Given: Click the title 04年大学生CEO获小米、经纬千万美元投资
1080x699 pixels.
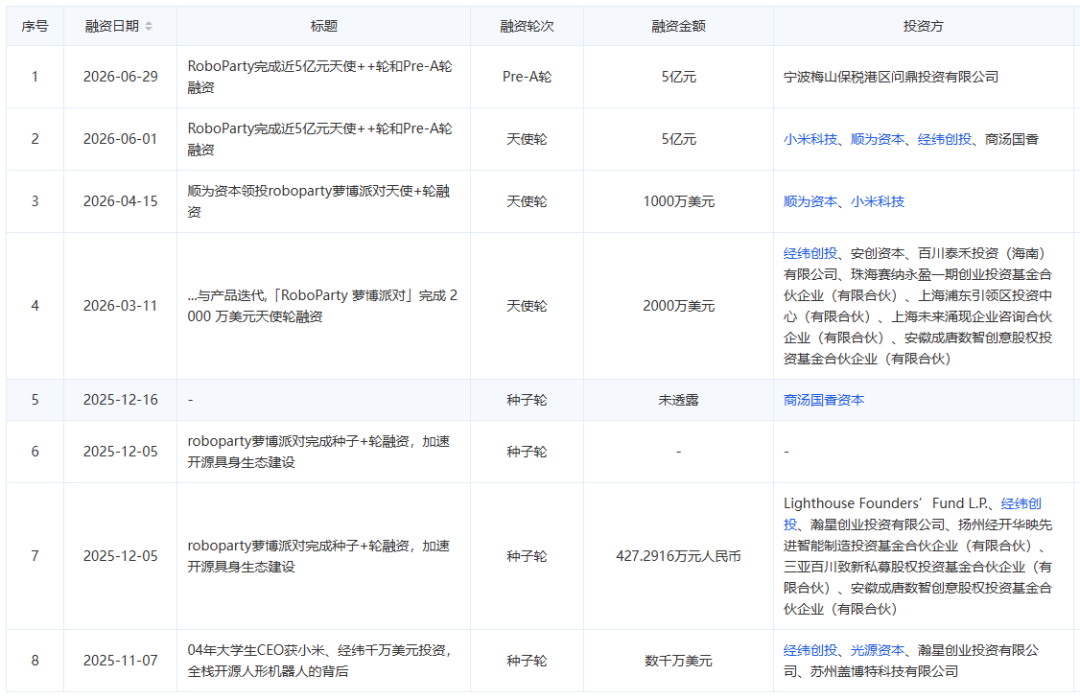Looking at the screenshot, I should [x=320, y=660].
